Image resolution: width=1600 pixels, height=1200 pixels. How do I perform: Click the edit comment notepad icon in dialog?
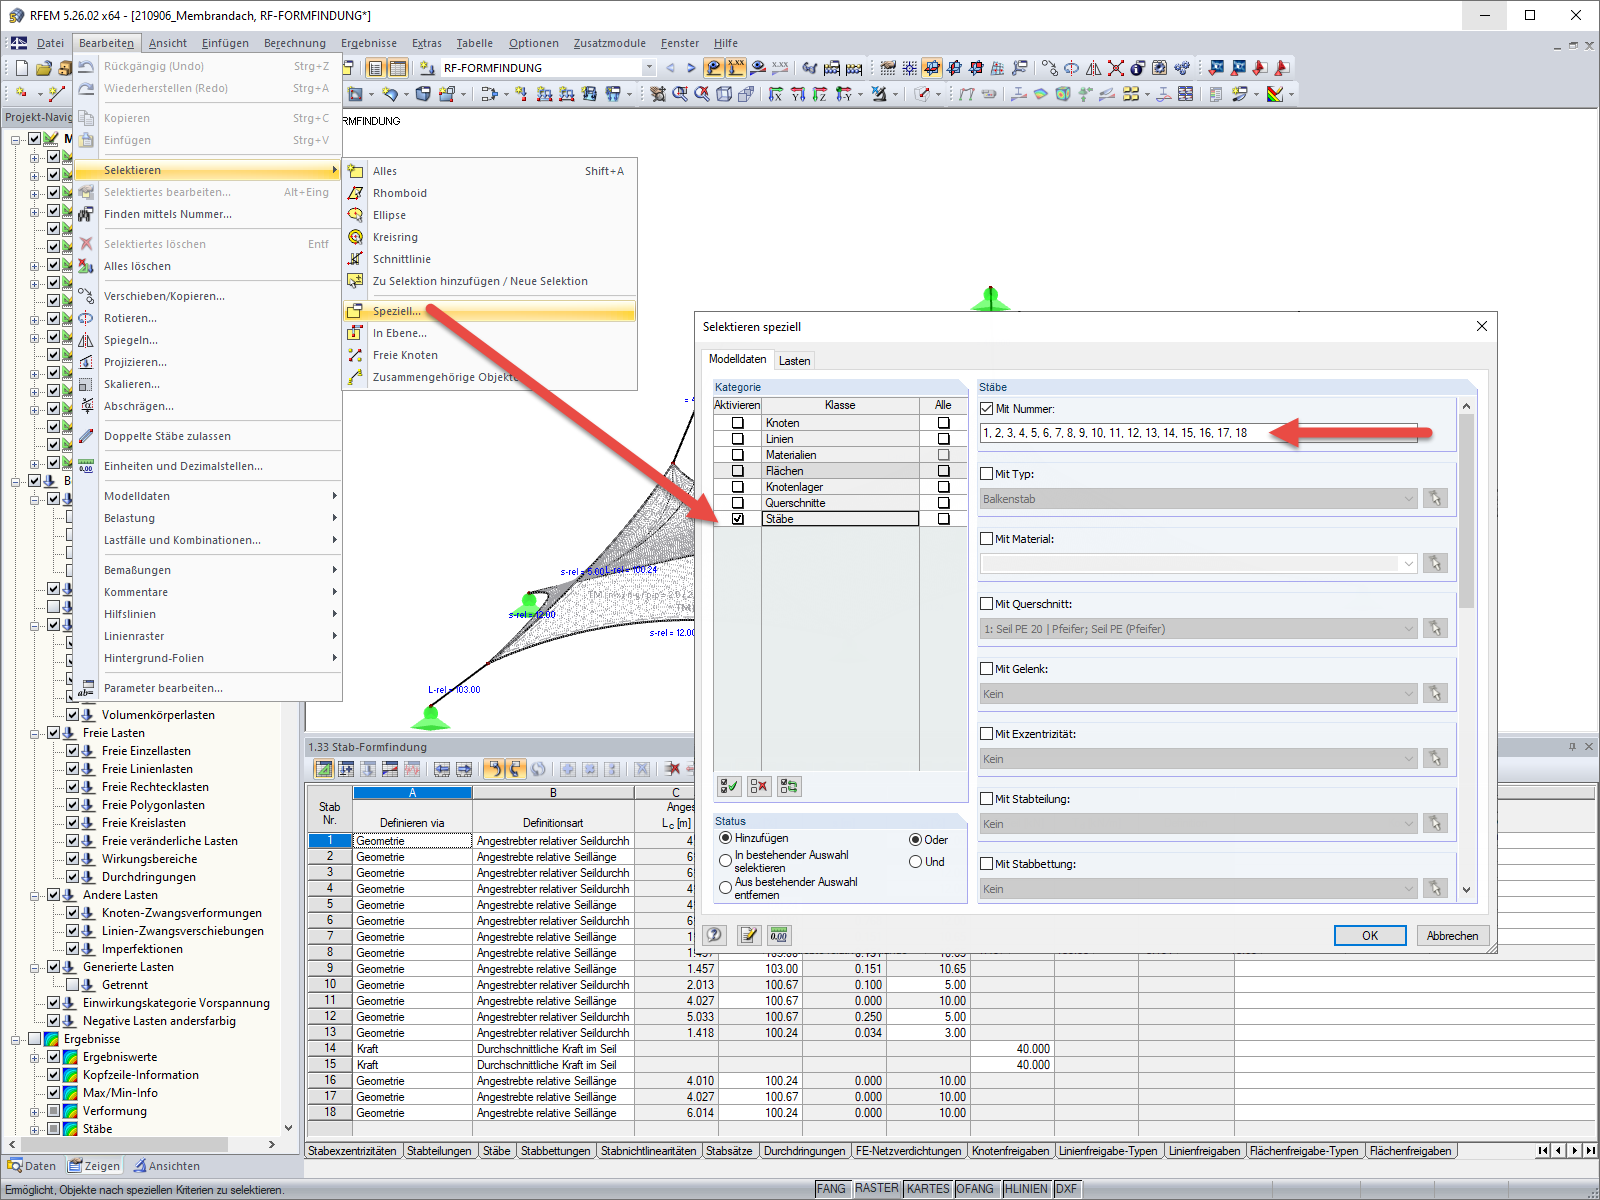(x=748, y=935)
